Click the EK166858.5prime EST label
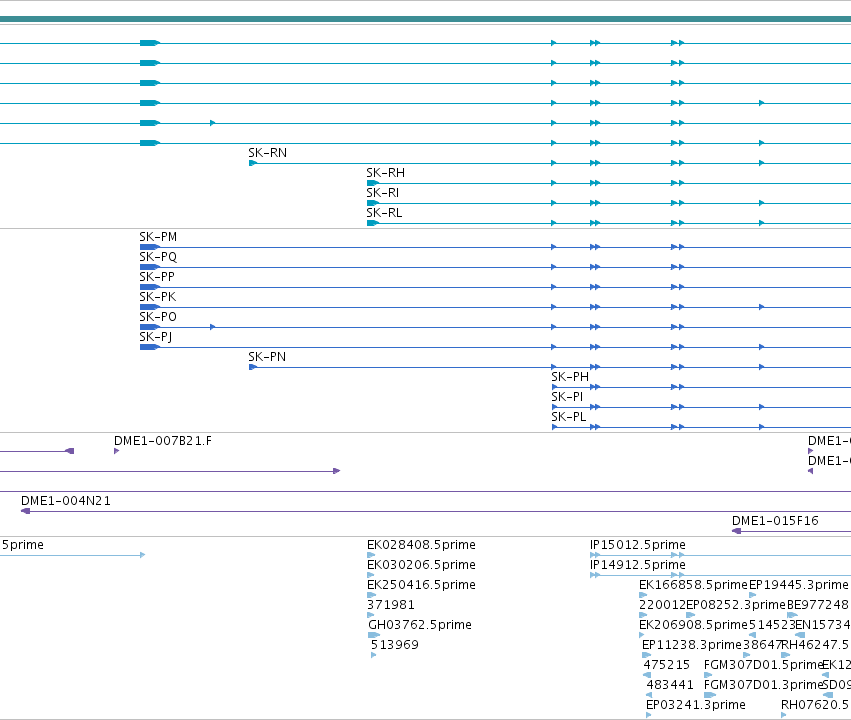Viewport: 851px width, 720px height. click(693, 585)
